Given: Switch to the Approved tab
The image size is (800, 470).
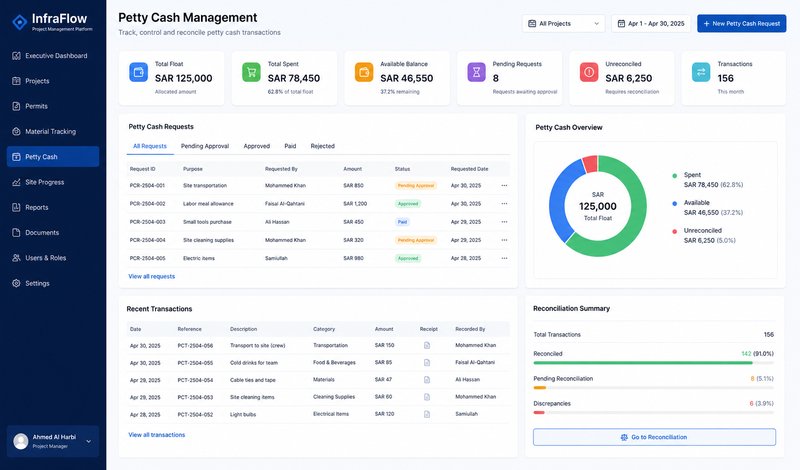Looking at the screenshot, I should [257, 146].
